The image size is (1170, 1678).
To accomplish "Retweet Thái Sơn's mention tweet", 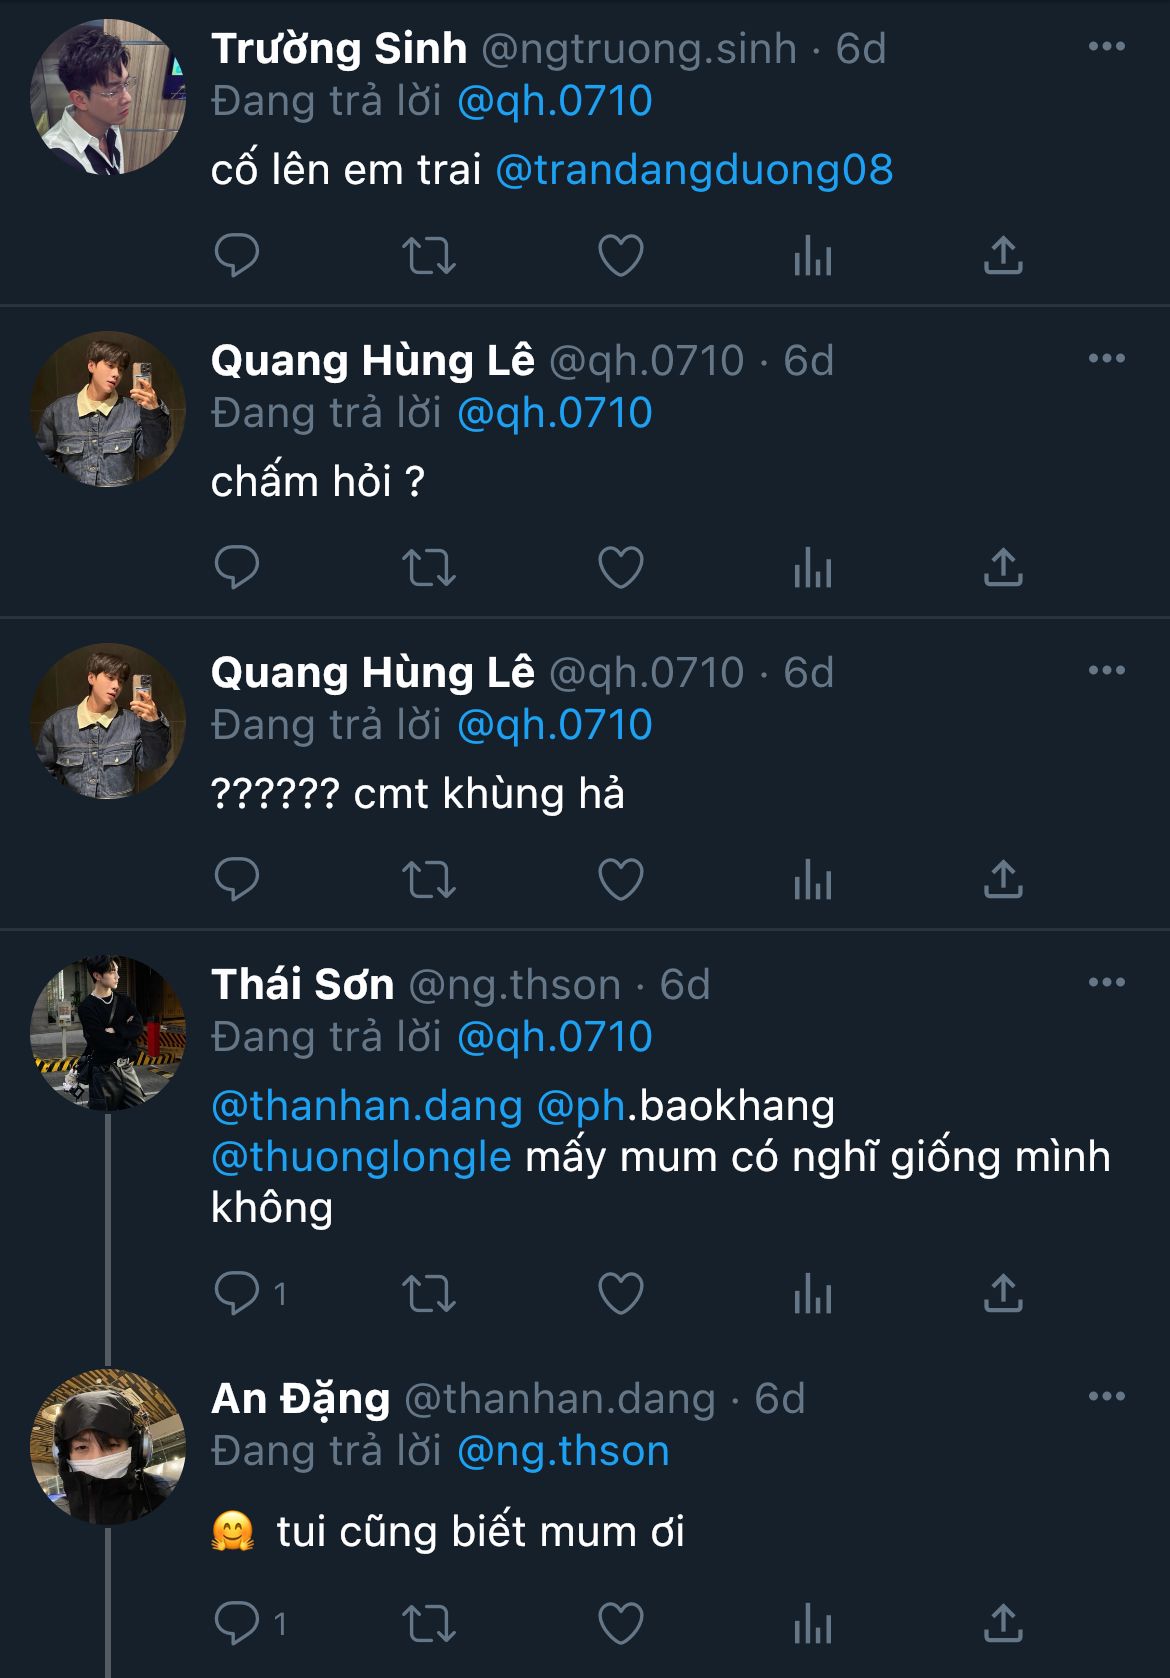I will (x=429, y=1293).
